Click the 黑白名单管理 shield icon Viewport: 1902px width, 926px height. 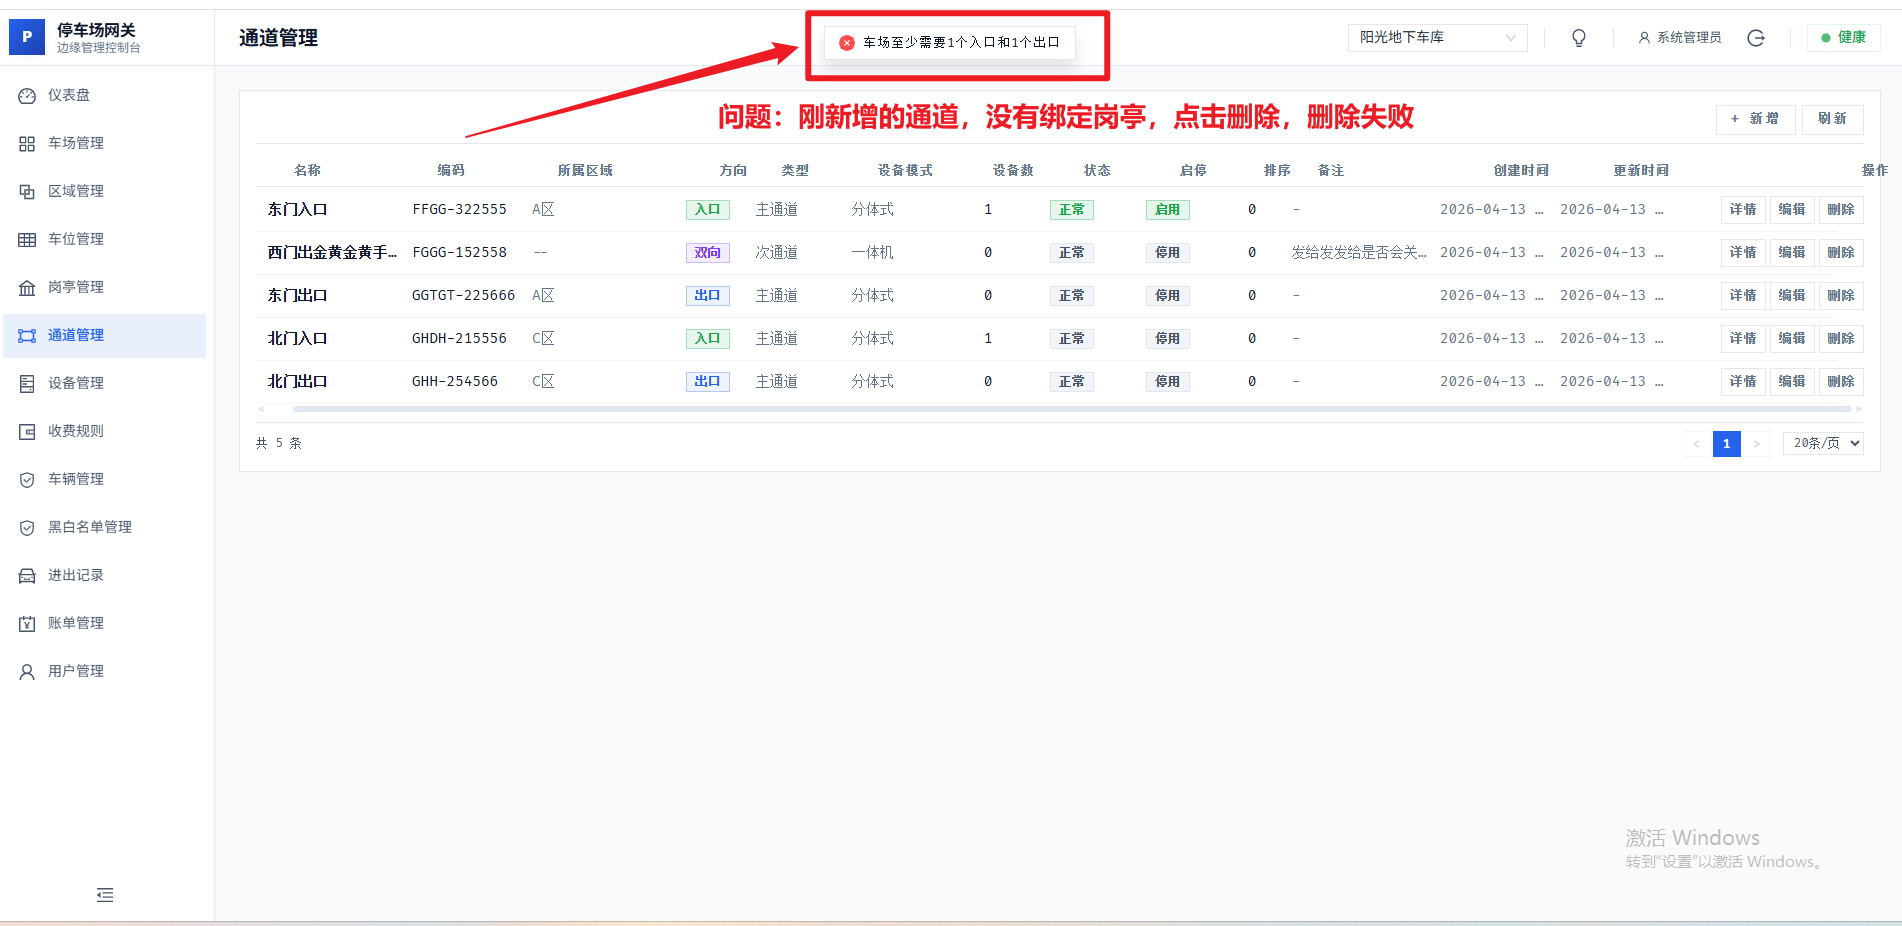pos(27,528)
